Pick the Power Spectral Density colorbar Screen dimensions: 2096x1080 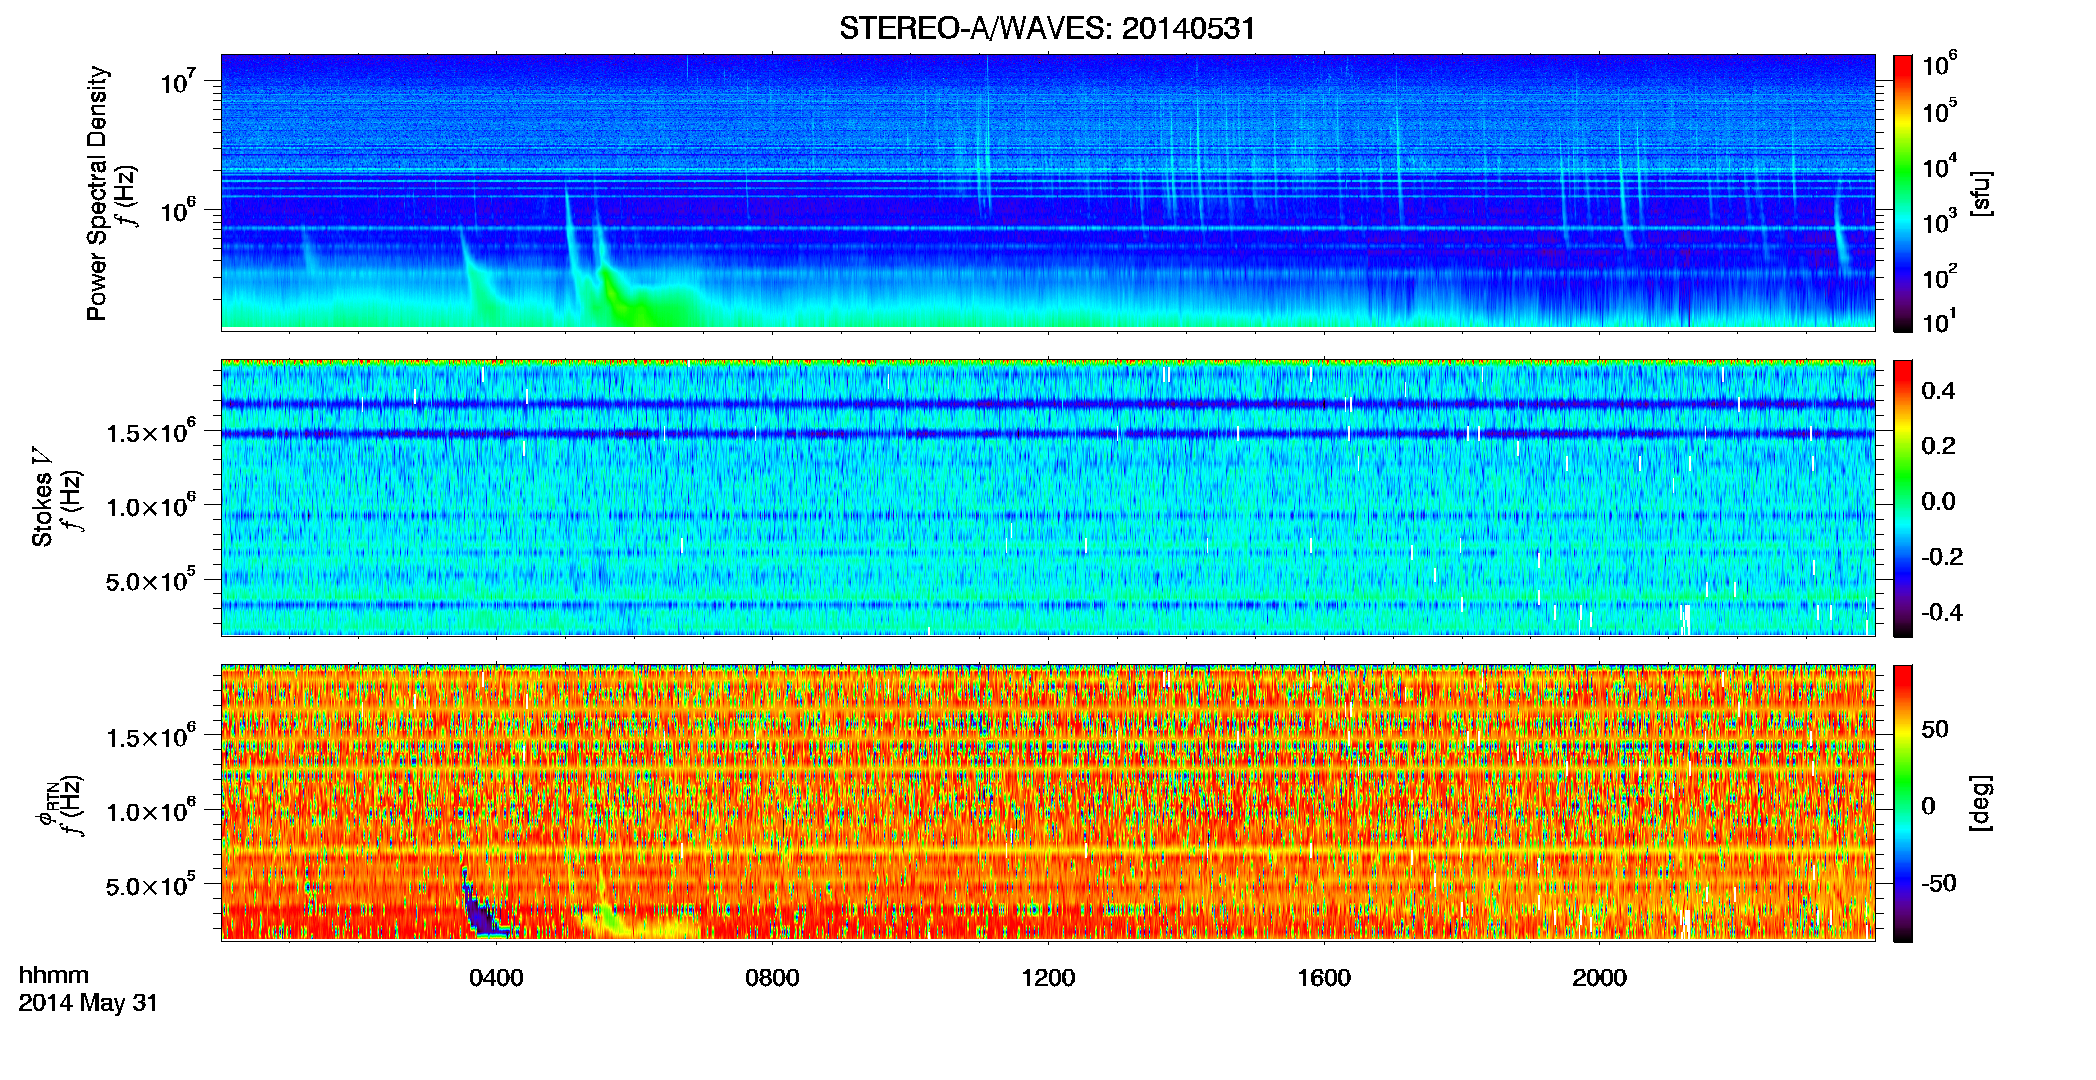[x=1903, y=193]
